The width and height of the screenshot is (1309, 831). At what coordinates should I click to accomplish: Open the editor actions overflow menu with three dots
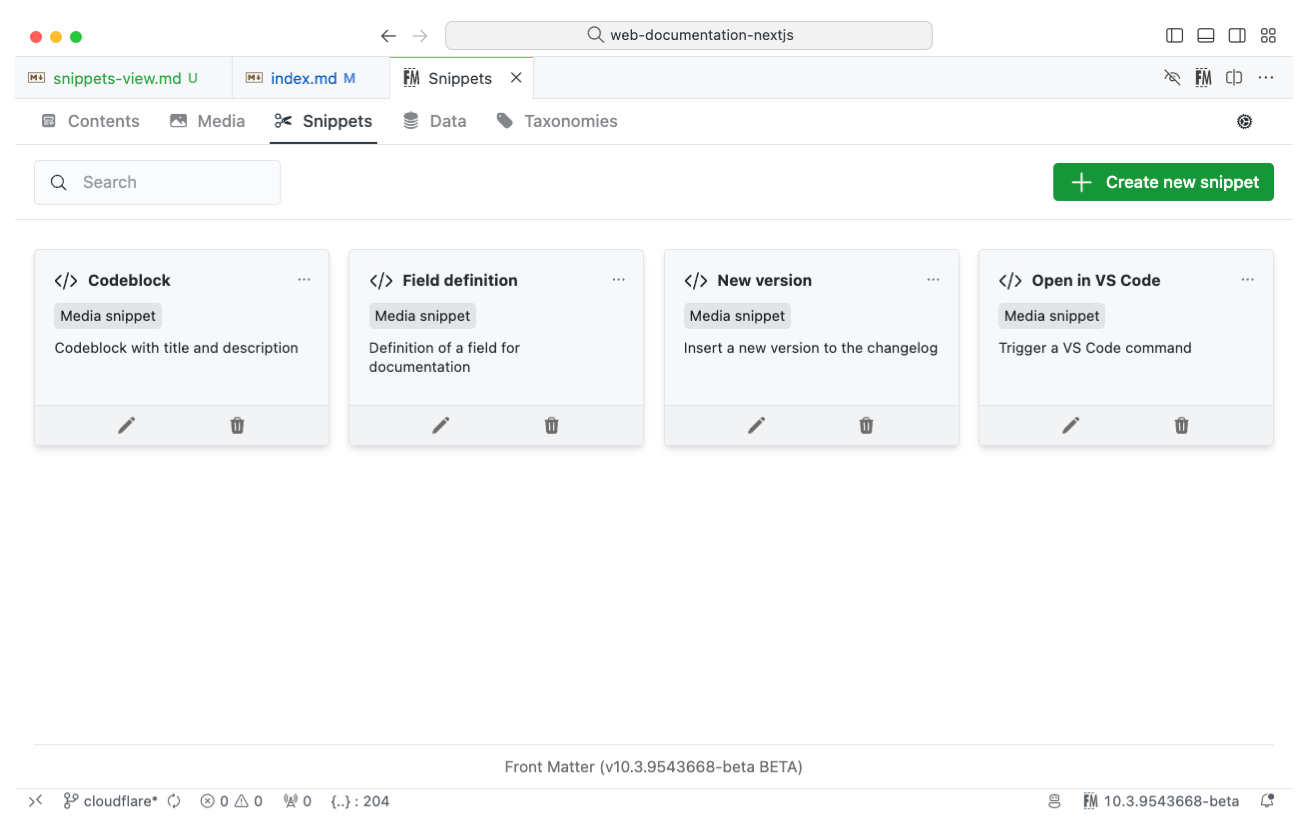pyautogui.click(x=1266, y=77)
